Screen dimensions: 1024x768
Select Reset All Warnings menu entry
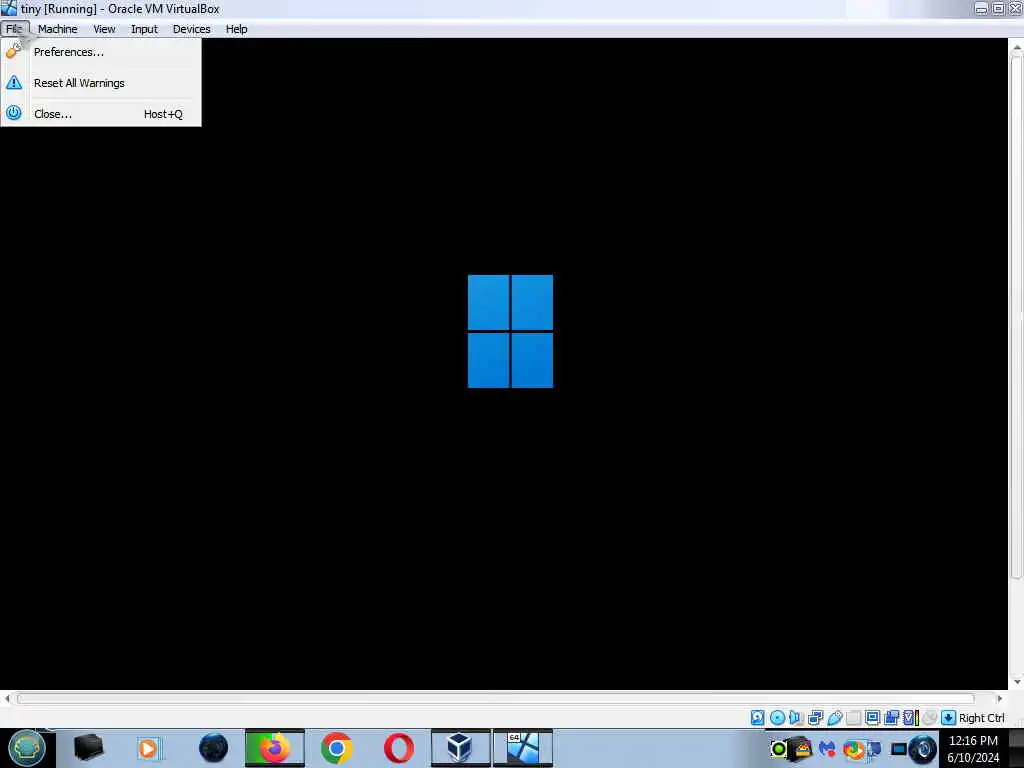click(x=101, y=83)
